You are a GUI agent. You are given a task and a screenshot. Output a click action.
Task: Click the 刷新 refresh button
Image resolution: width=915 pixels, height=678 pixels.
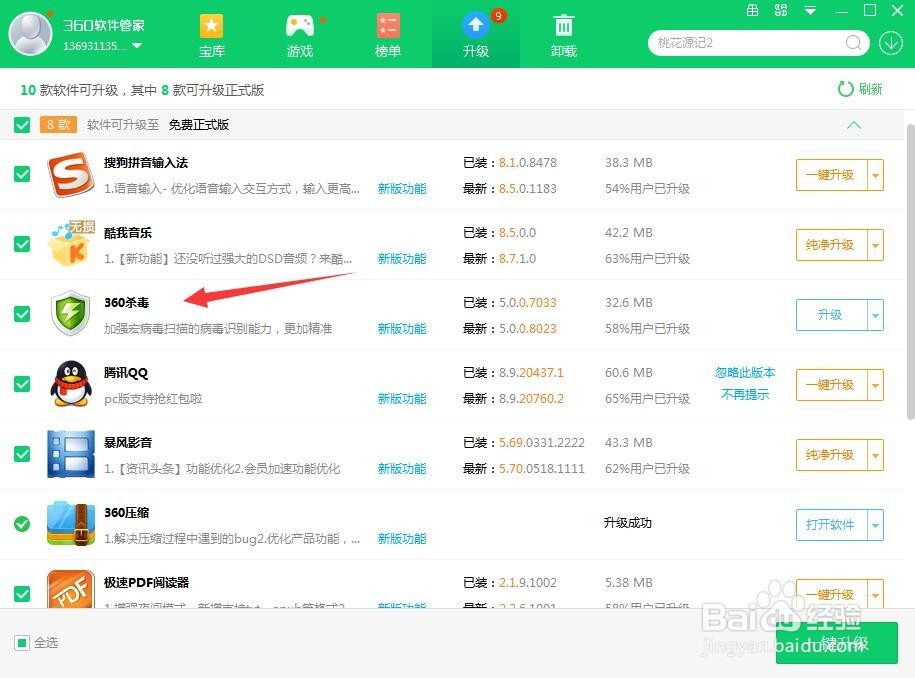(x=860, y=89)
